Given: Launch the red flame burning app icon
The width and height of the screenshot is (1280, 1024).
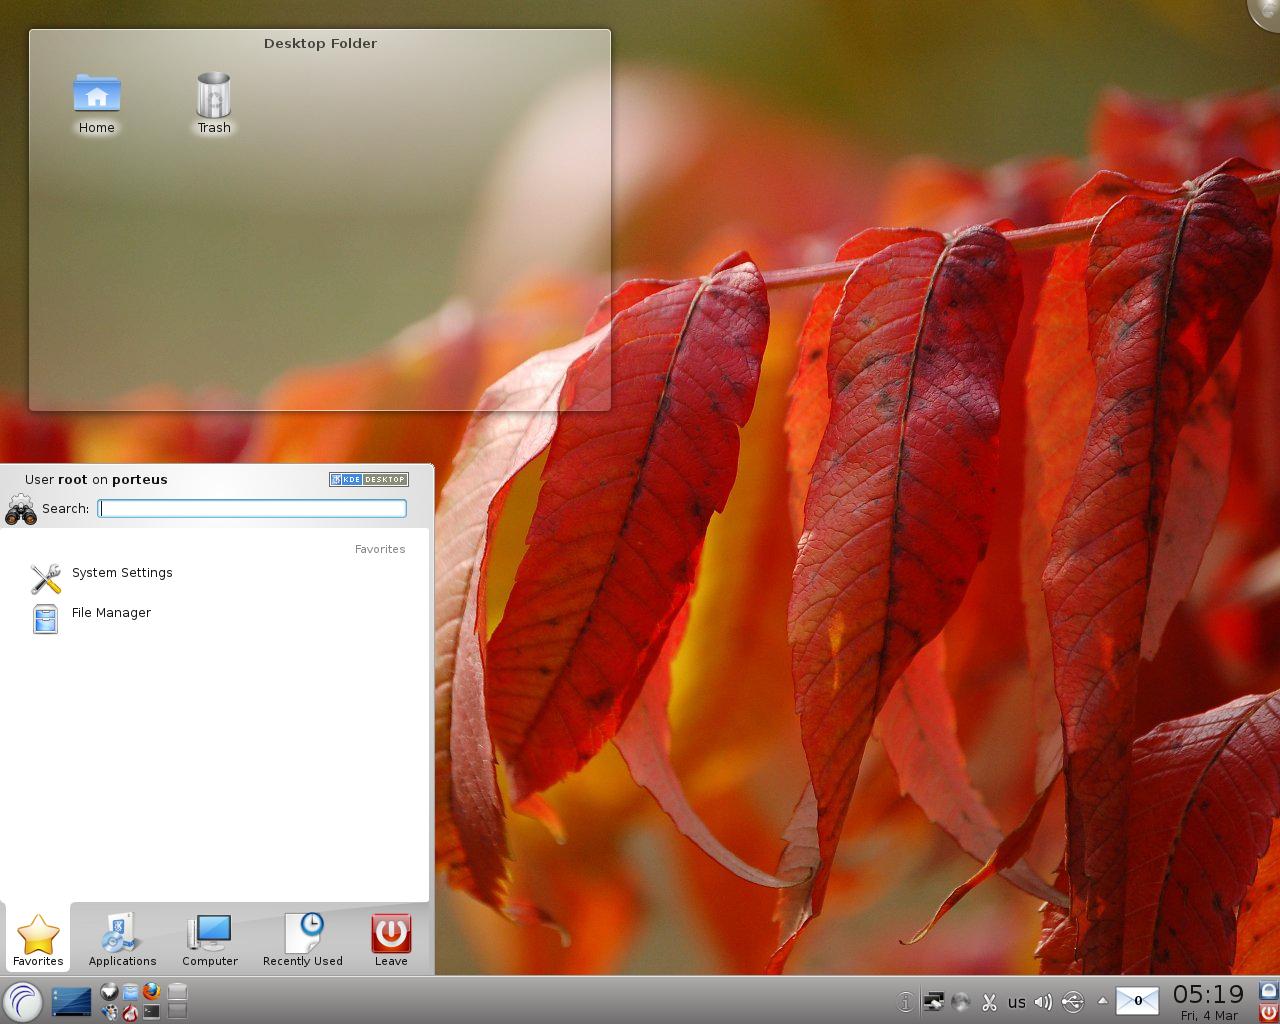Looking at the screenshot, I should (x=130, y=1012).
